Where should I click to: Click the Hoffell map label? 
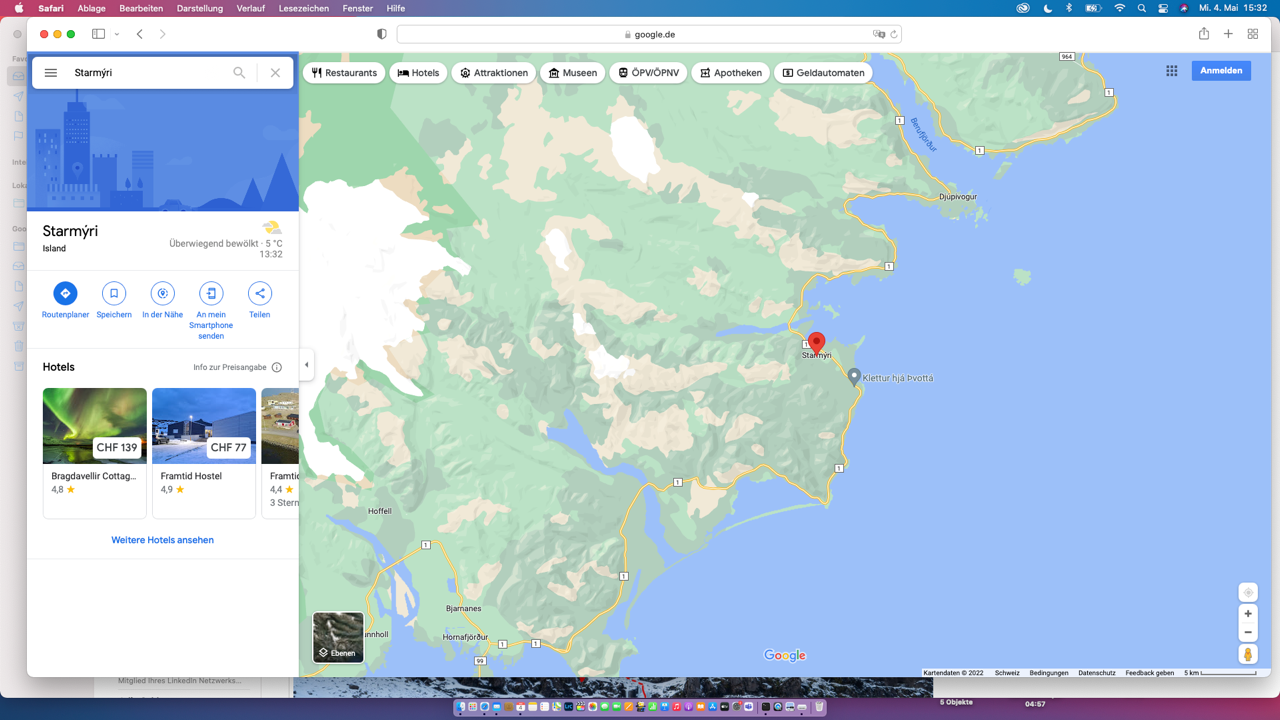pos(380,511)
